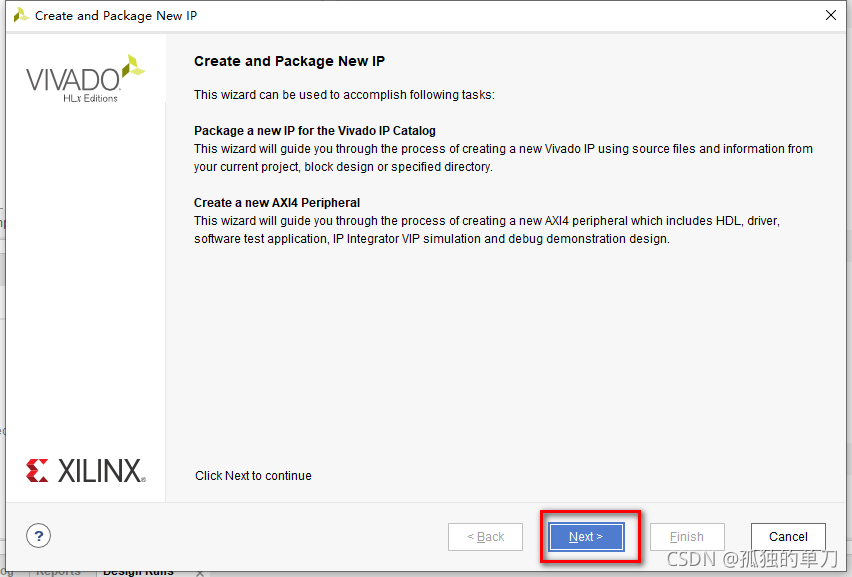This screenshot has width=852, height=577.
Task: Click the Vivado HLx Editions logo
Action: (x=85, y=79)
